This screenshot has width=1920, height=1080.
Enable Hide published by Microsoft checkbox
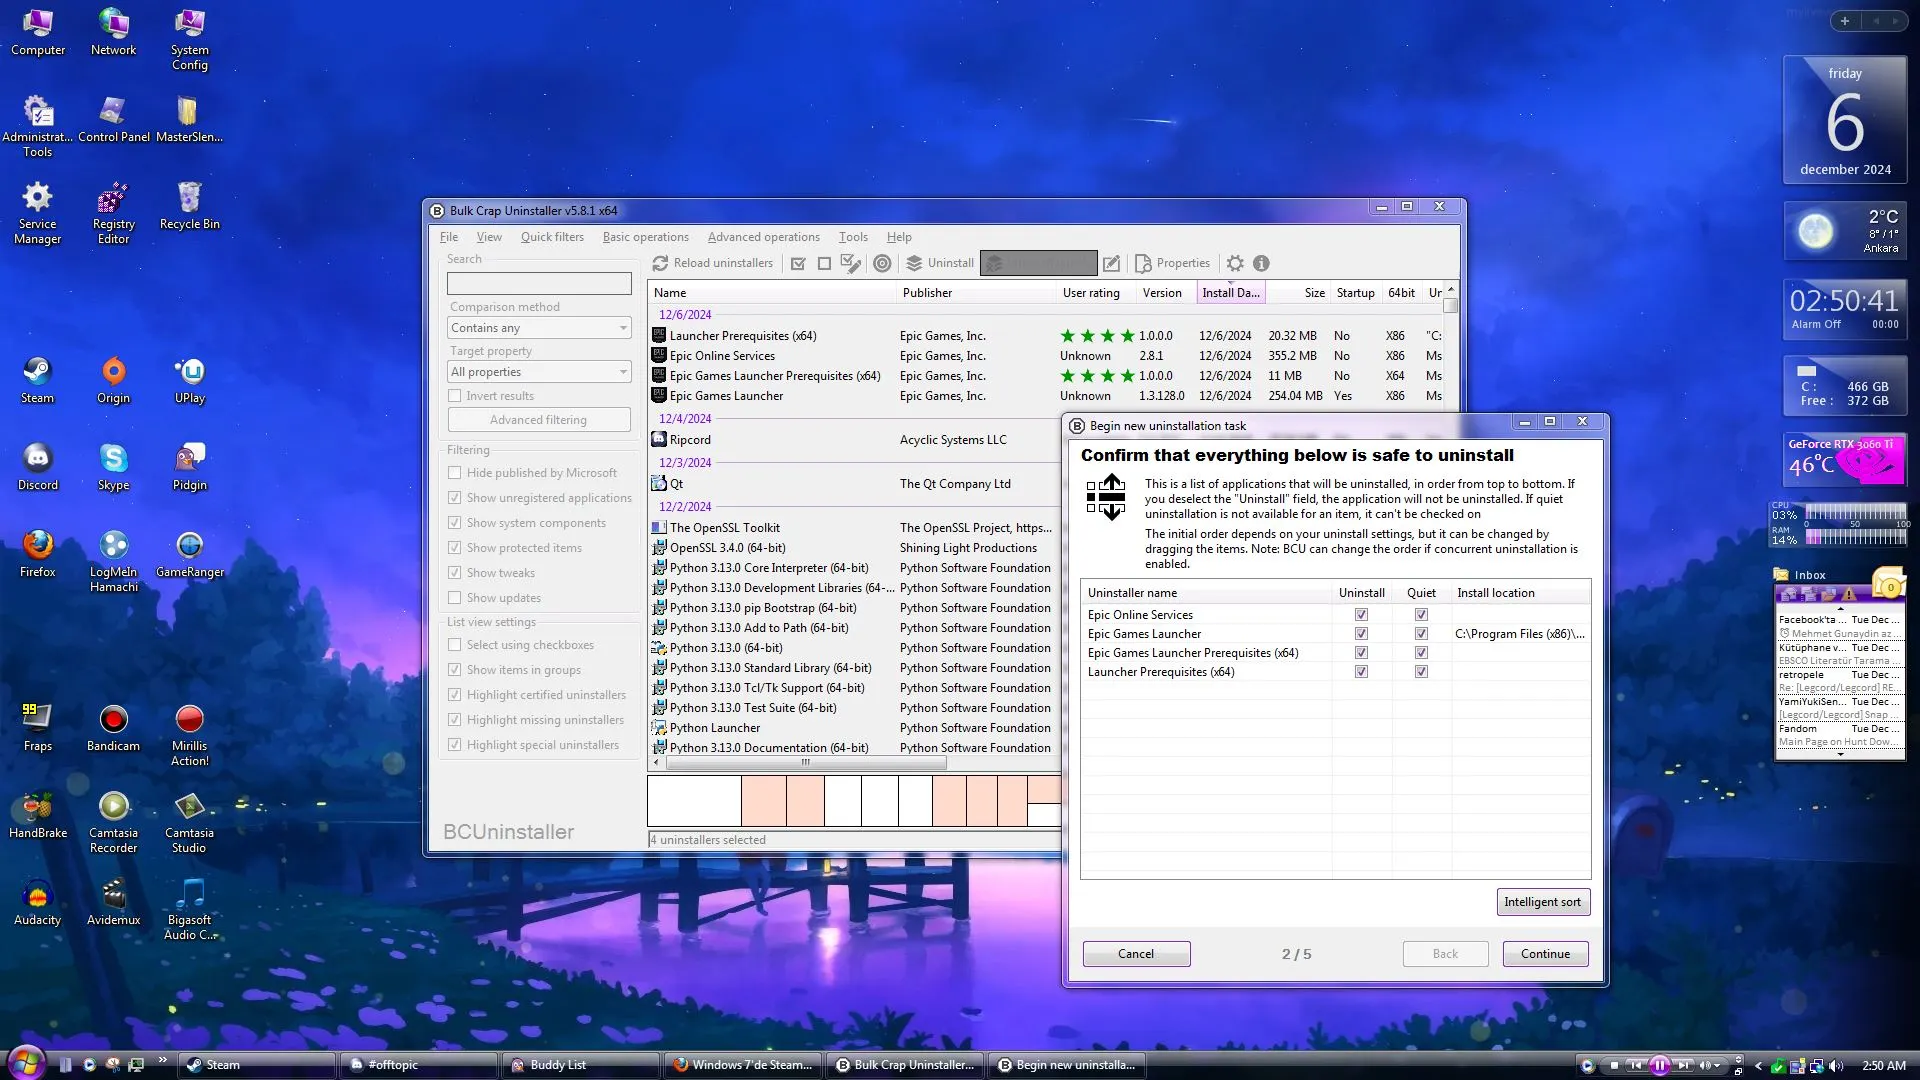(455, 473)
